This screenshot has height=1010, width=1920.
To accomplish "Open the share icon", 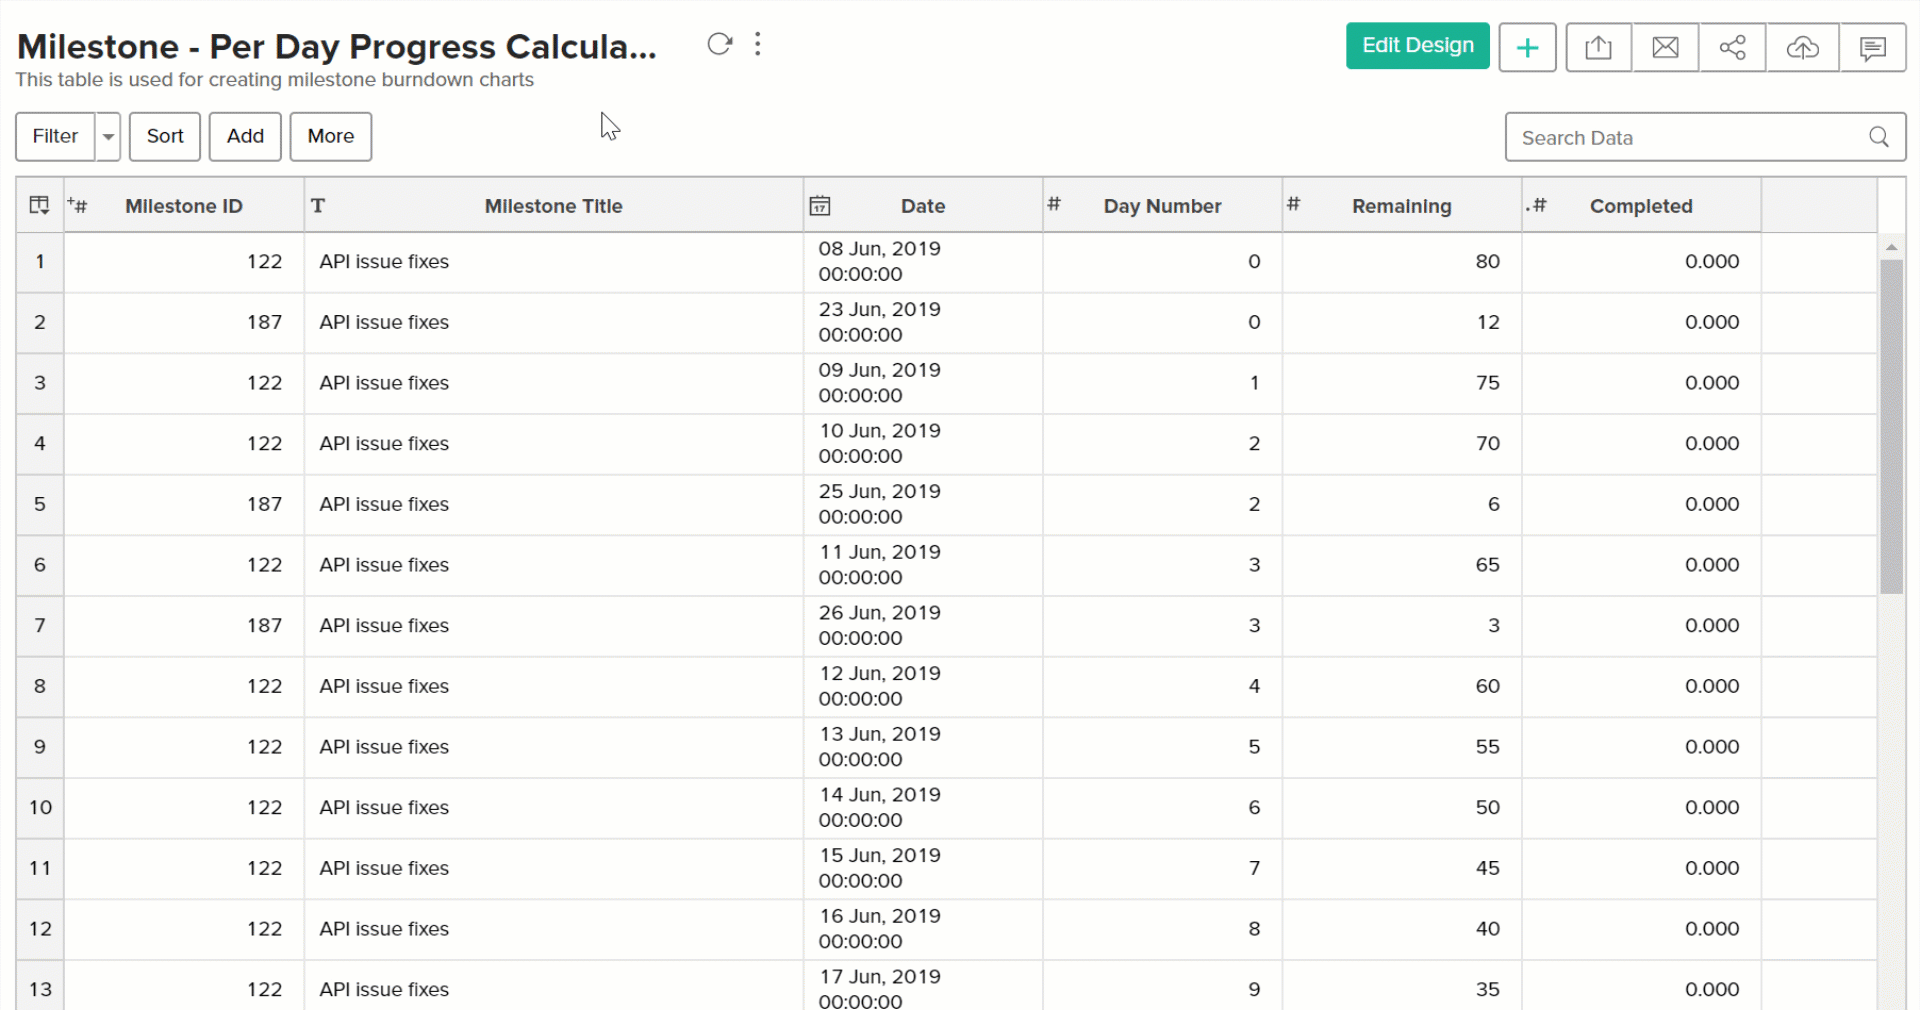I will [1732, 47].
